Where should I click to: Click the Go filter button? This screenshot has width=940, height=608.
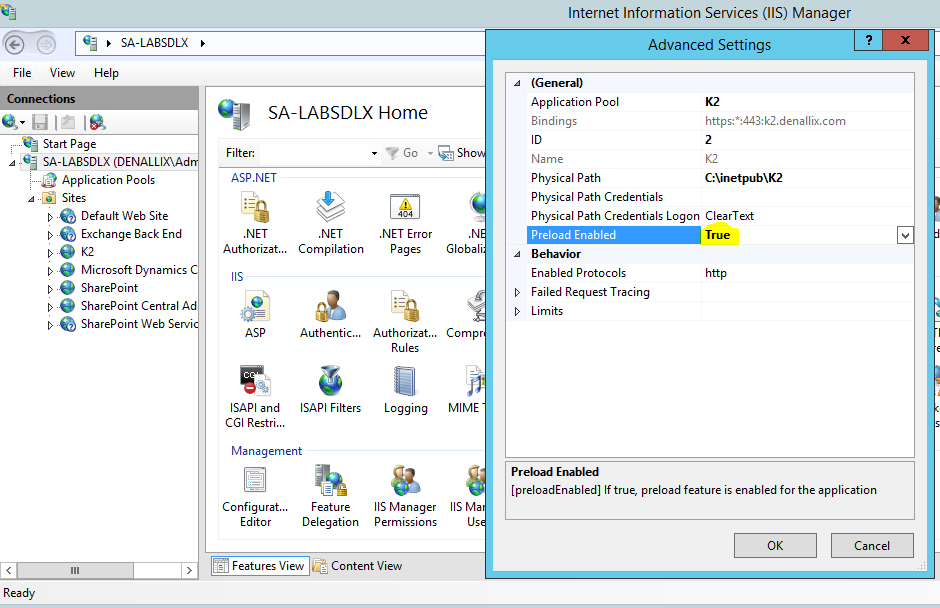[402, 153]
